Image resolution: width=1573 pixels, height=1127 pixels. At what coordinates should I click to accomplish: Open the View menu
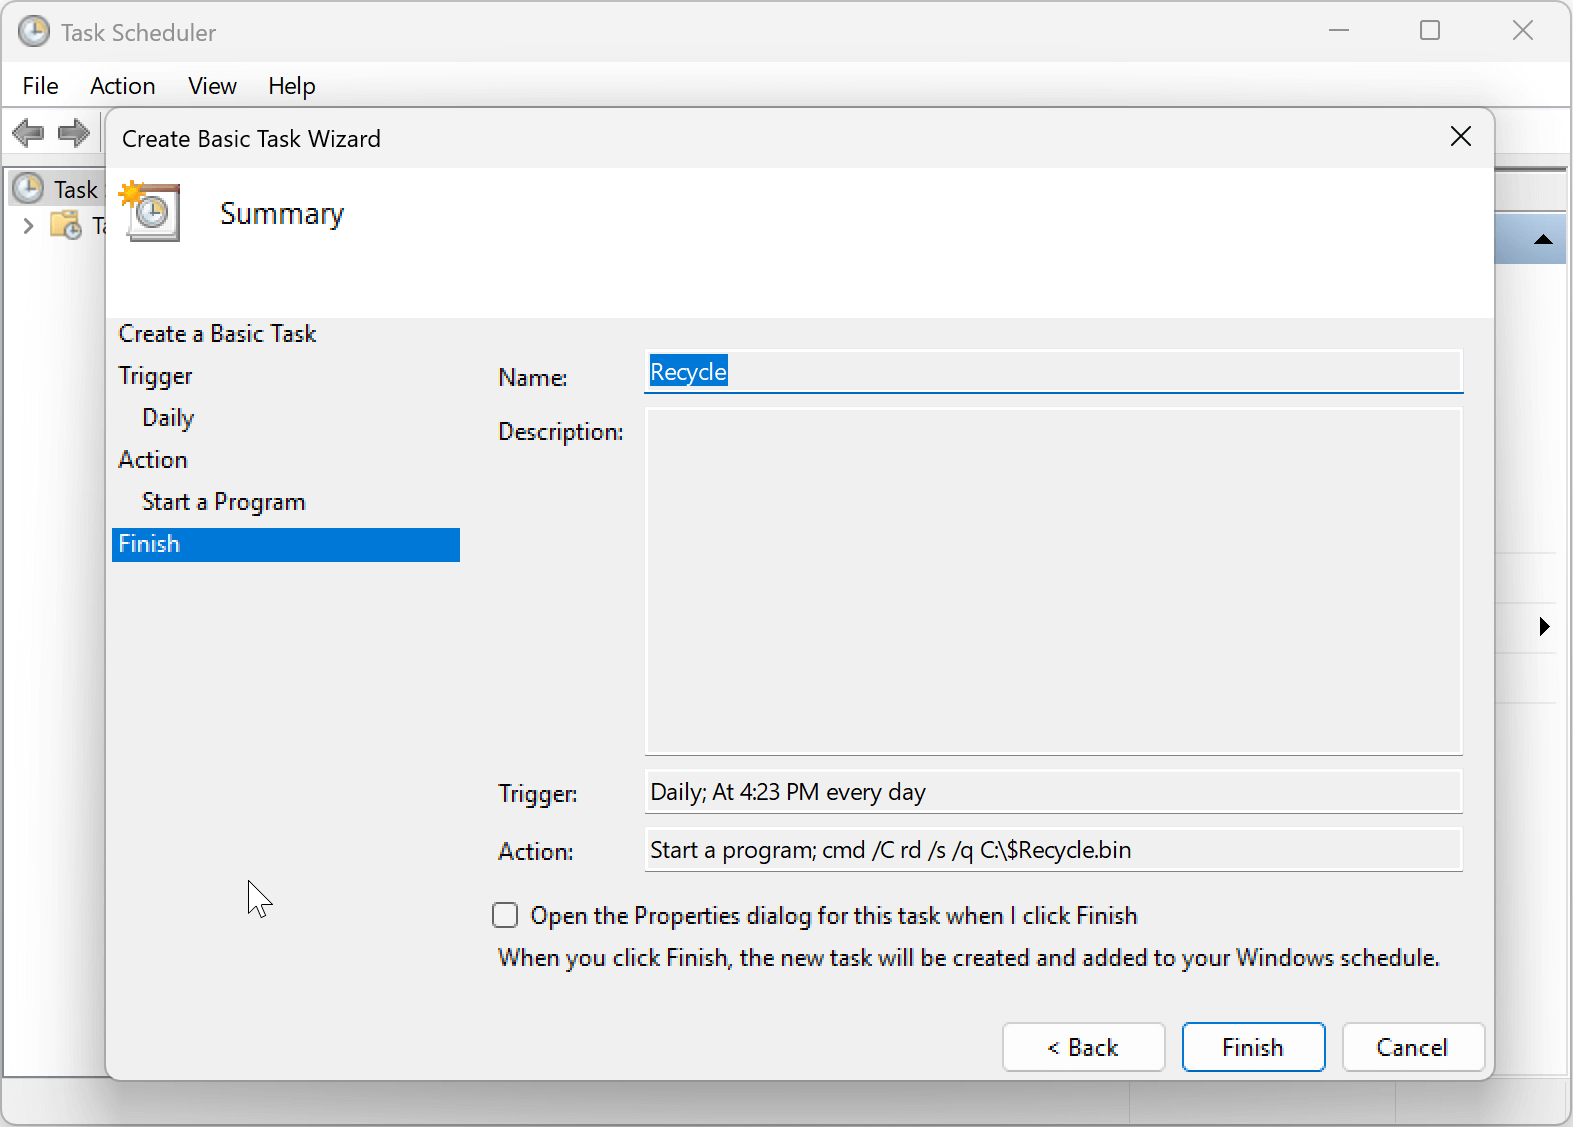pos(212,86)
